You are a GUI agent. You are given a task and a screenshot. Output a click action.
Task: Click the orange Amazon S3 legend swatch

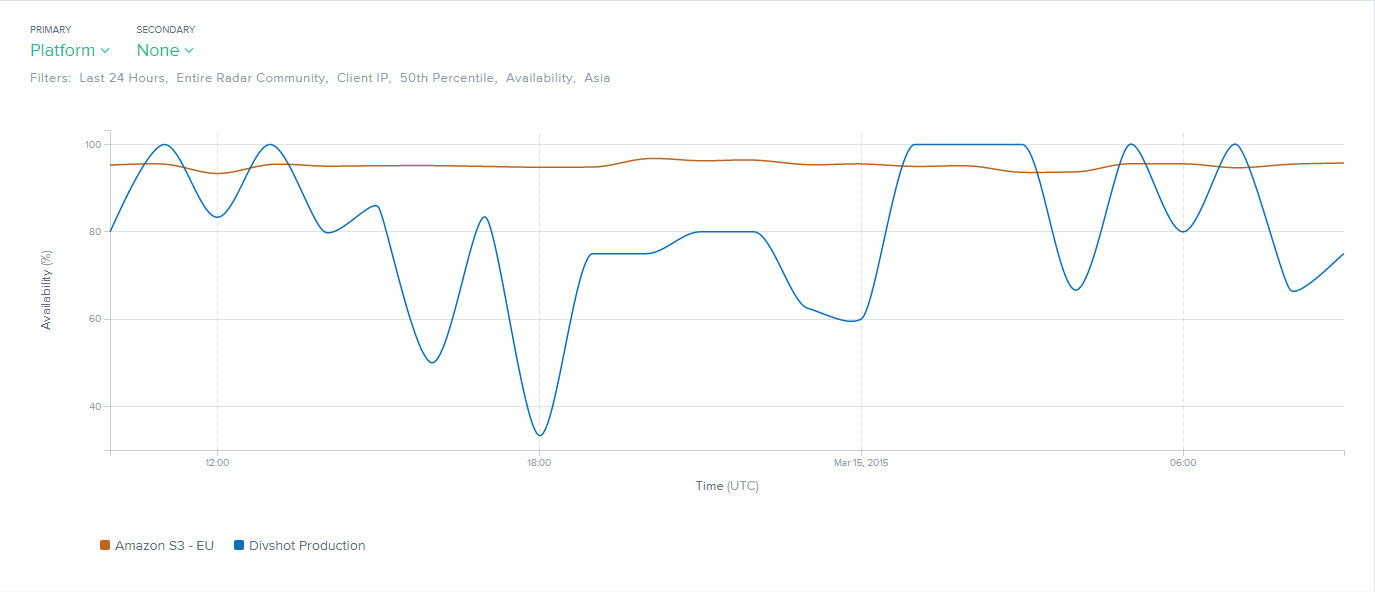(x=105, y=546)
